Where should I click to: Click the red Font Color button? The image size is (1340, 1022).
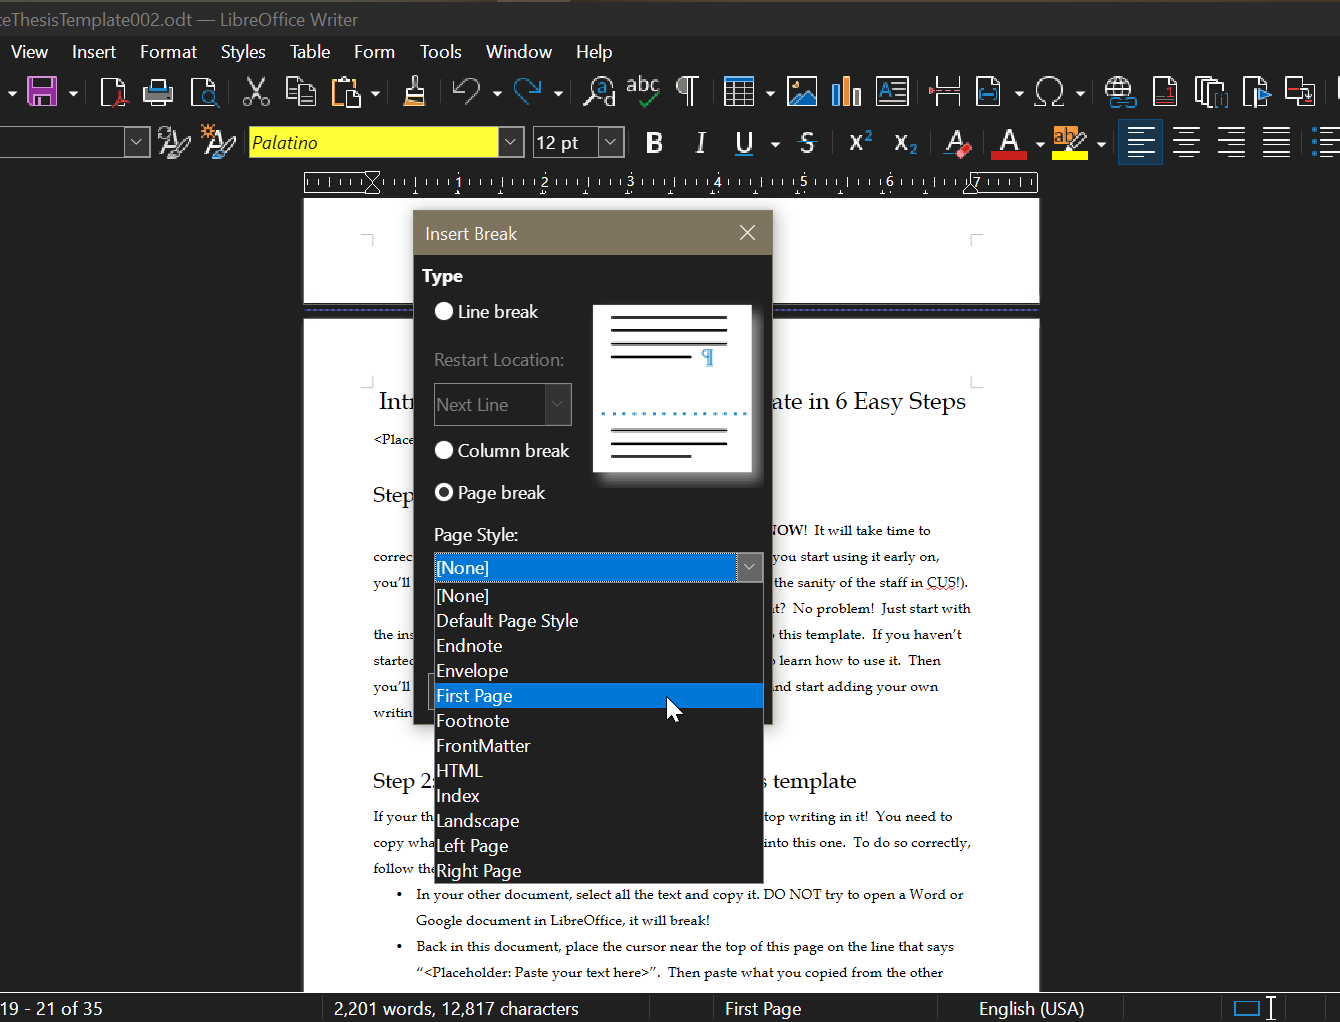coord(1009,143)
